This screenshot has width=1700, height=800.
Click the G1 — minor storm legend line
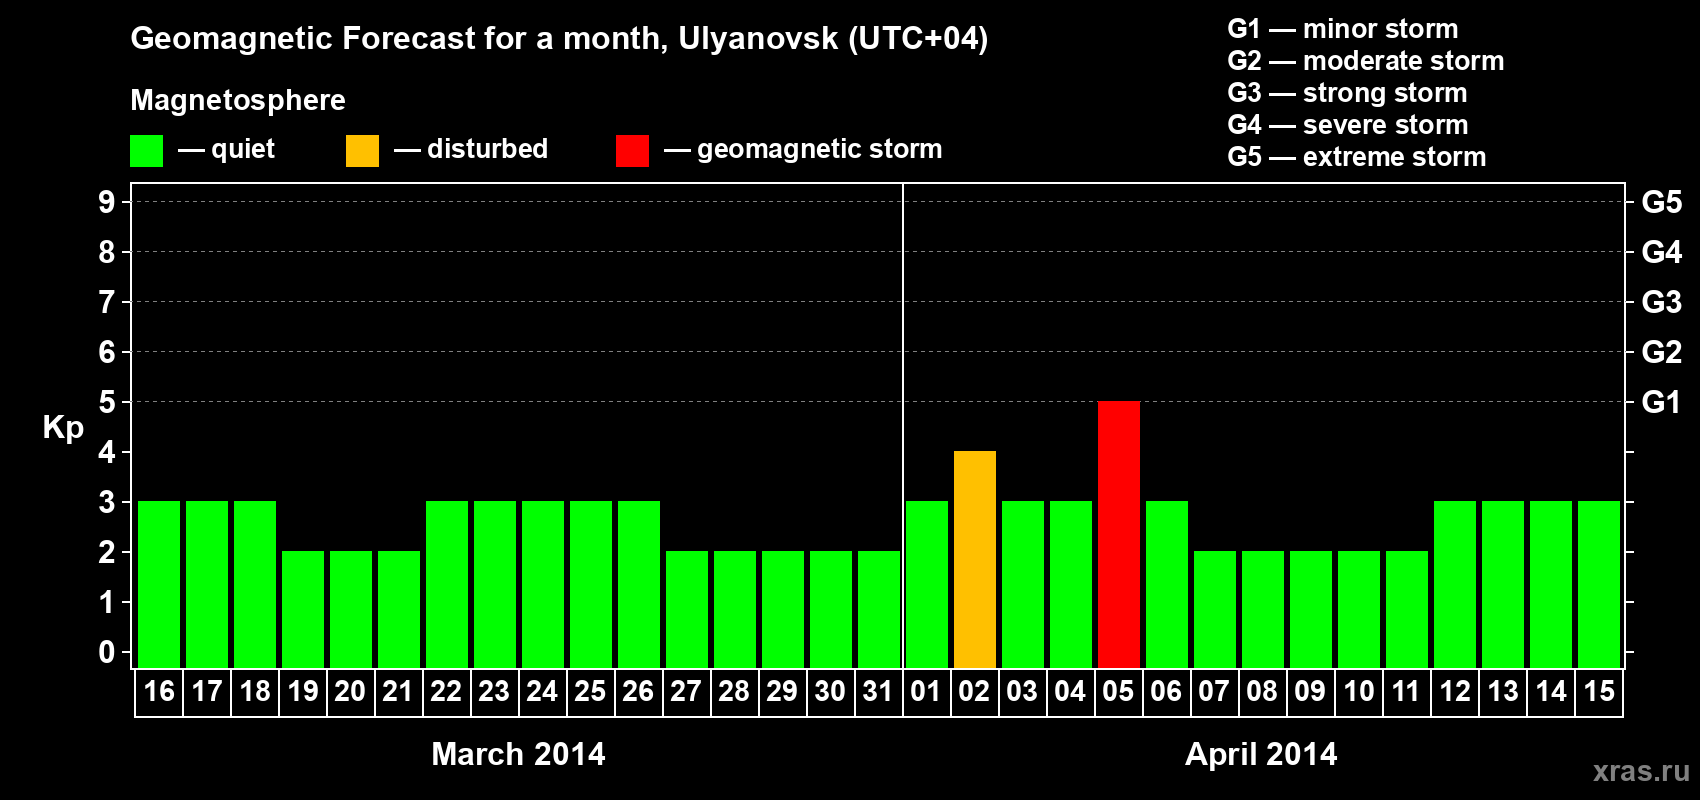[x=1343, y=29]
